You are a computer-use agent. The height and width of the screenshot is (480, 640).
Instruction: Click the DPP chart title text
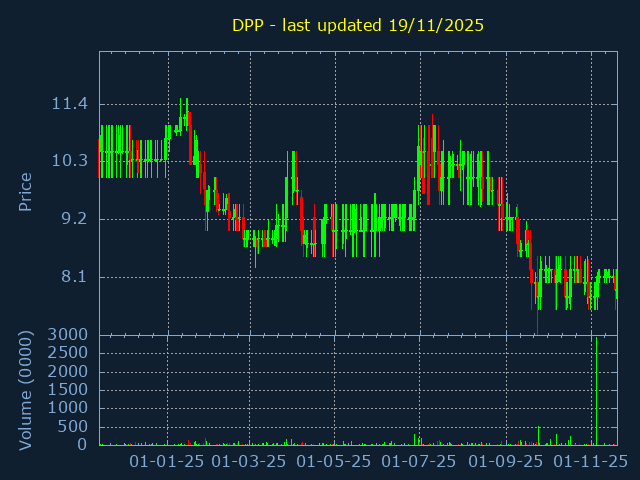click(x=358, y=25)
